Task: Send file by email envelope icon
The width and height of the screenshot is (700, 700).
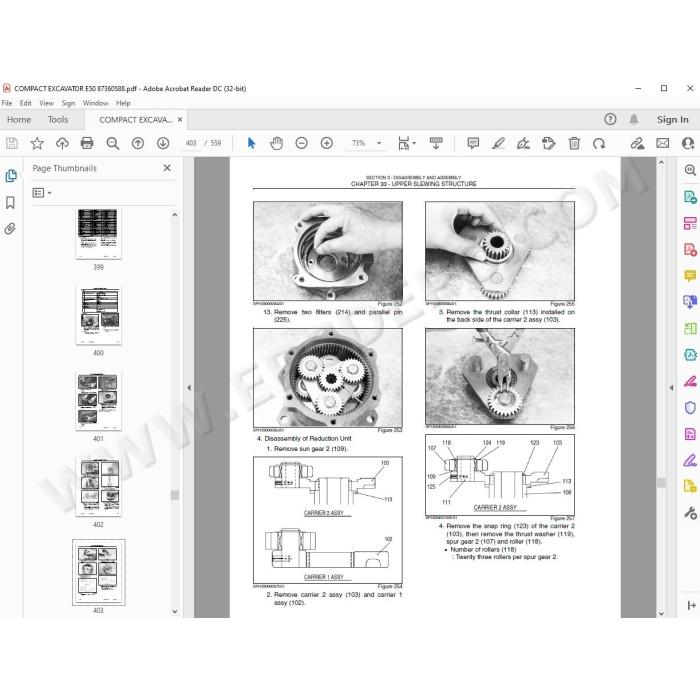Action: click(662, 143)
